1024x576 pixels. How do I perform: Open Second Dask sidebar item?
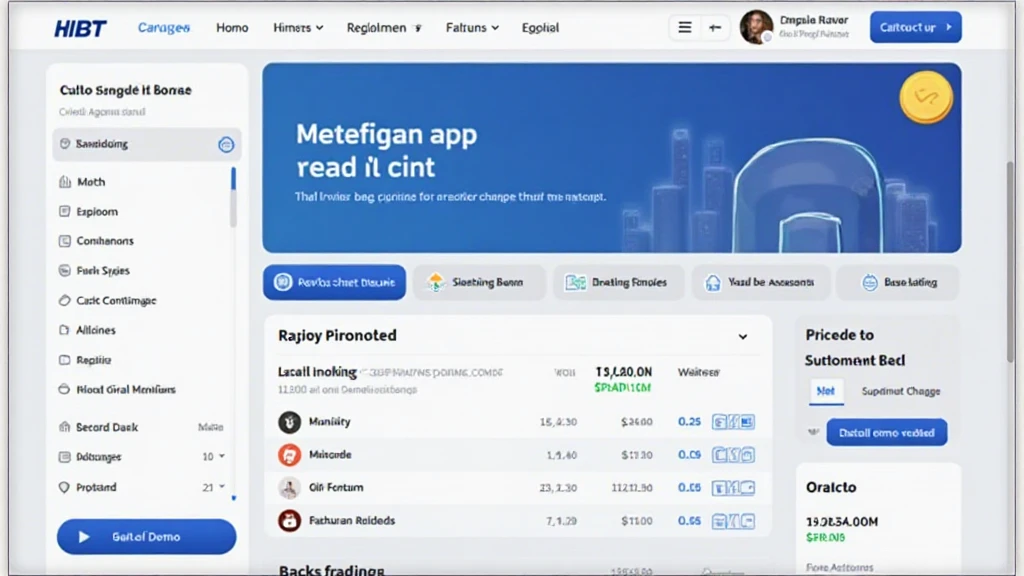pos(107,427)
